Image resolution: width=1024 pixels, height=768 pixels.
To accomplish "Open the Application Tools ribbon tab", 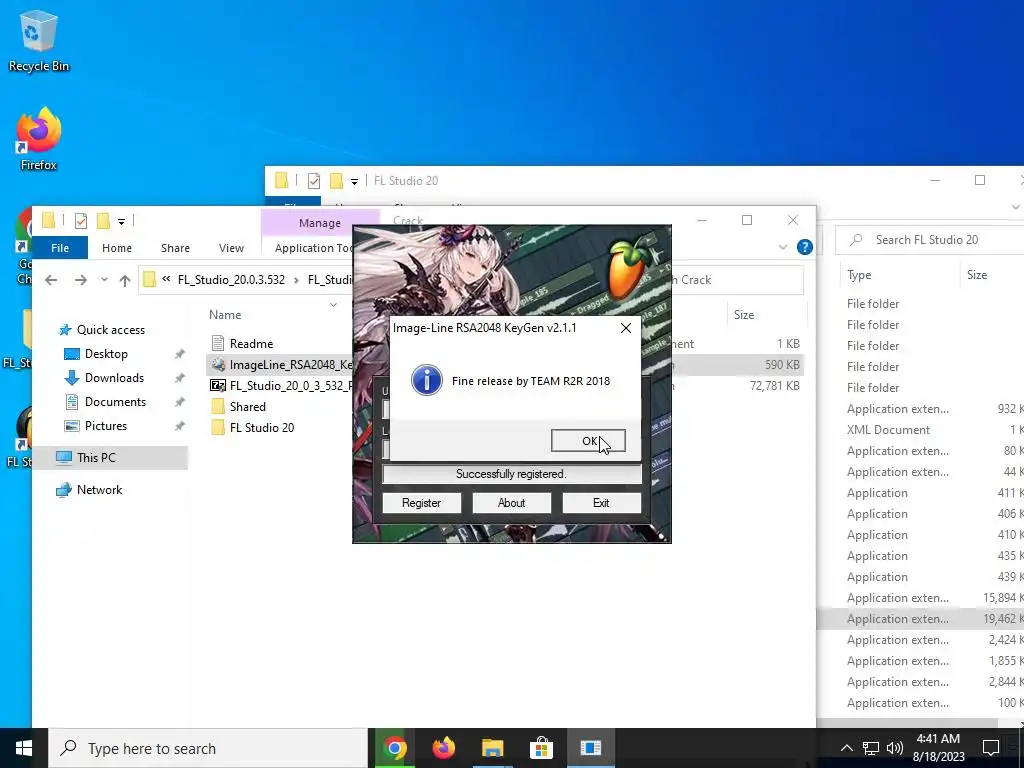I will (312, 248).
